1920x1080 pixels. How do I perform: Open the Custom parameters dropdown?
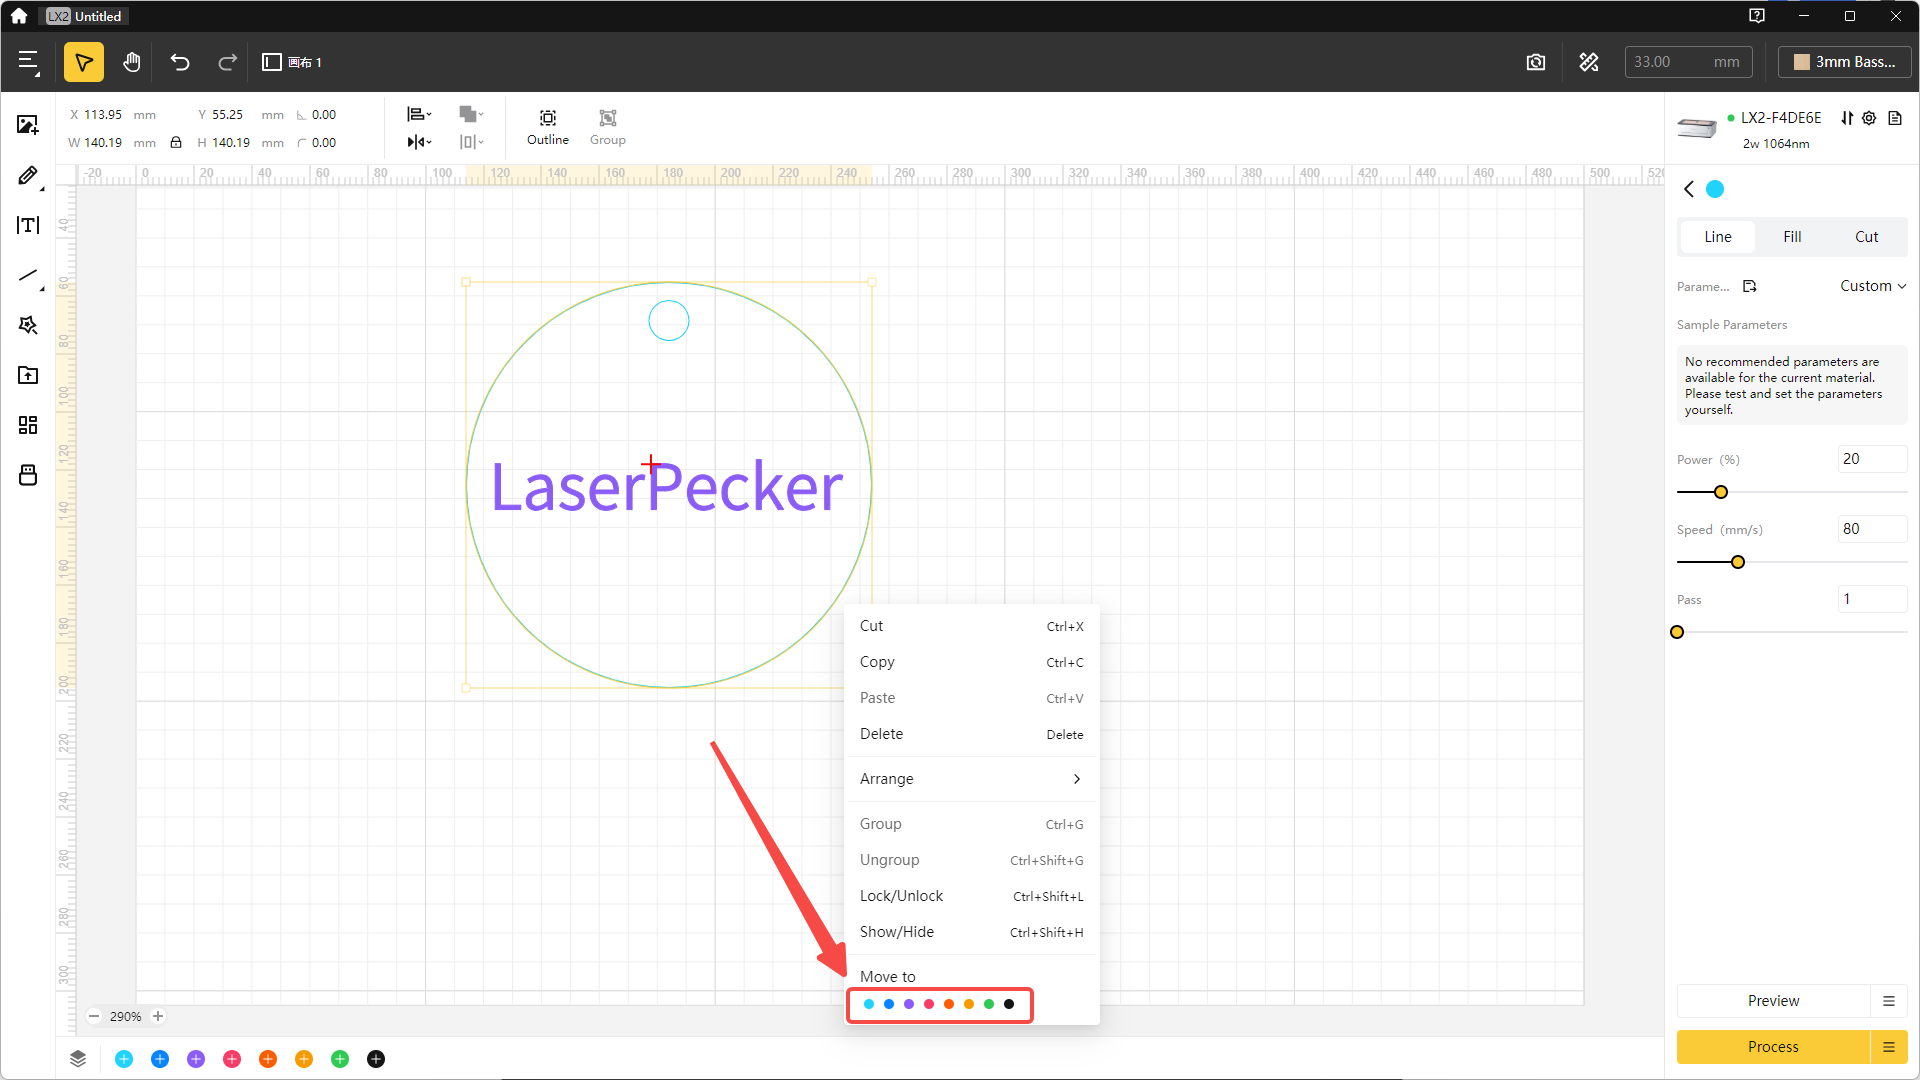pyautogui.click(x=1872, y=286)
